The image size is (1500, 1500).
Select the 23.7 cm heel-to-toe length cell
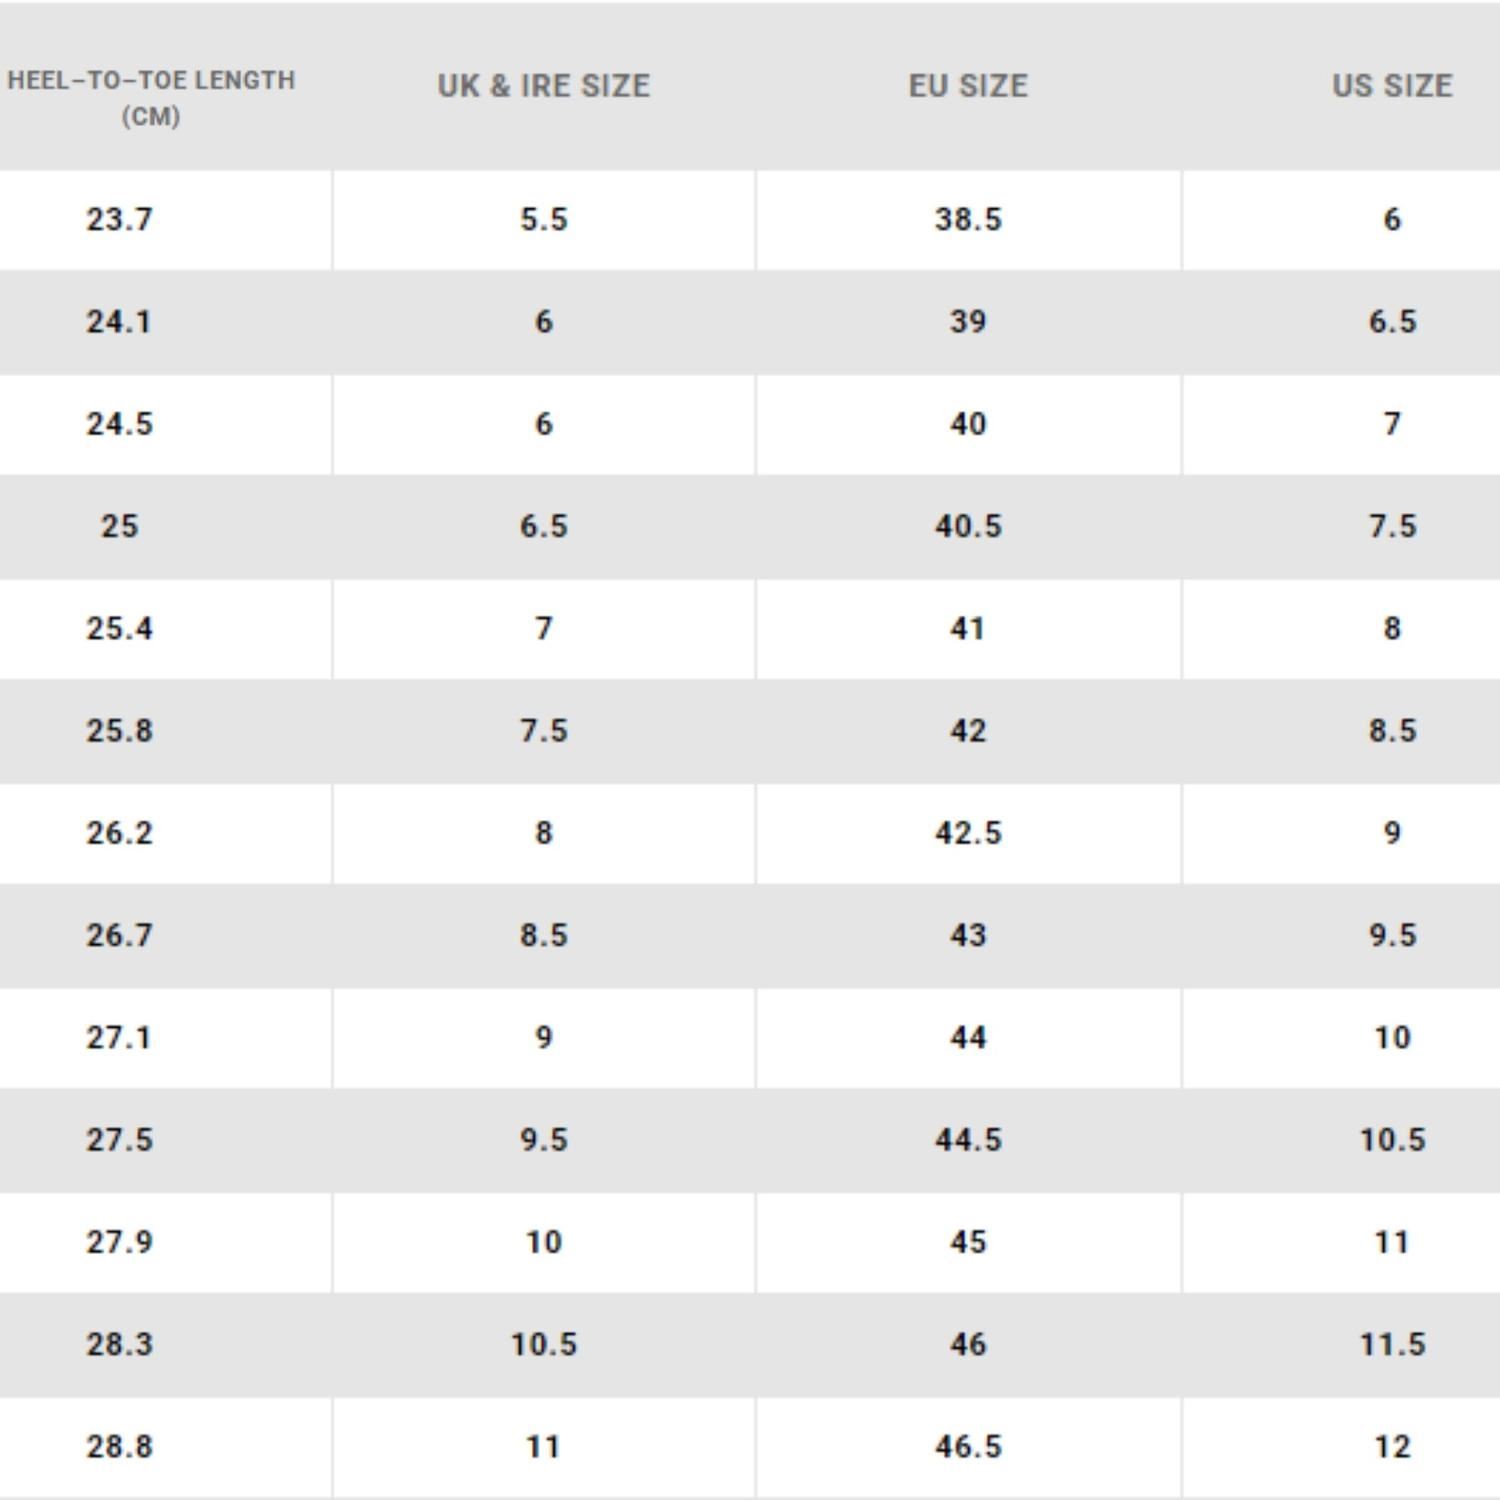(x=119, y=219)
